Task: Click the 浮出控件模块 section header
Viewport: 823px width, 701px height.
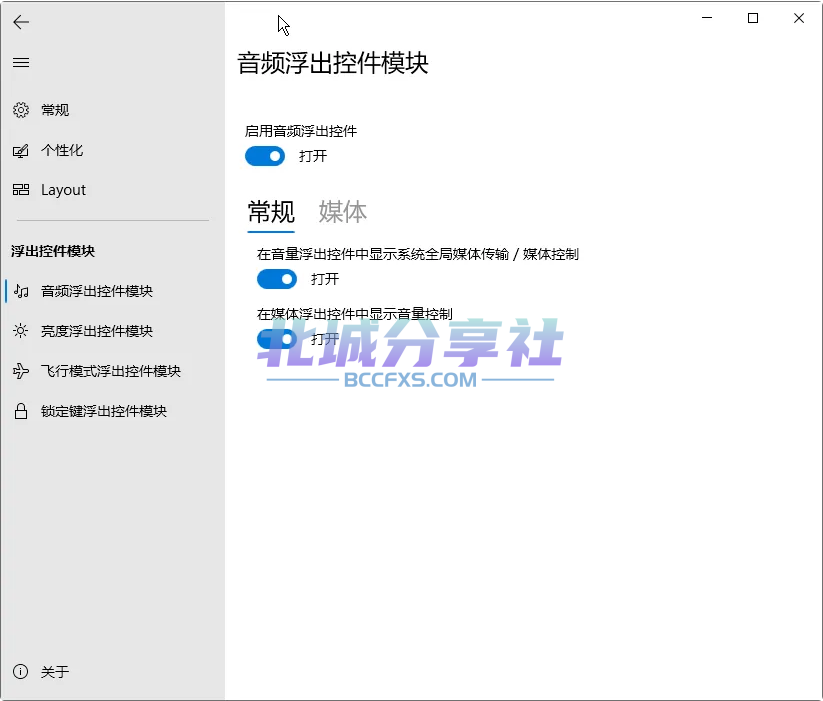Action: click(x=53, y=251)
